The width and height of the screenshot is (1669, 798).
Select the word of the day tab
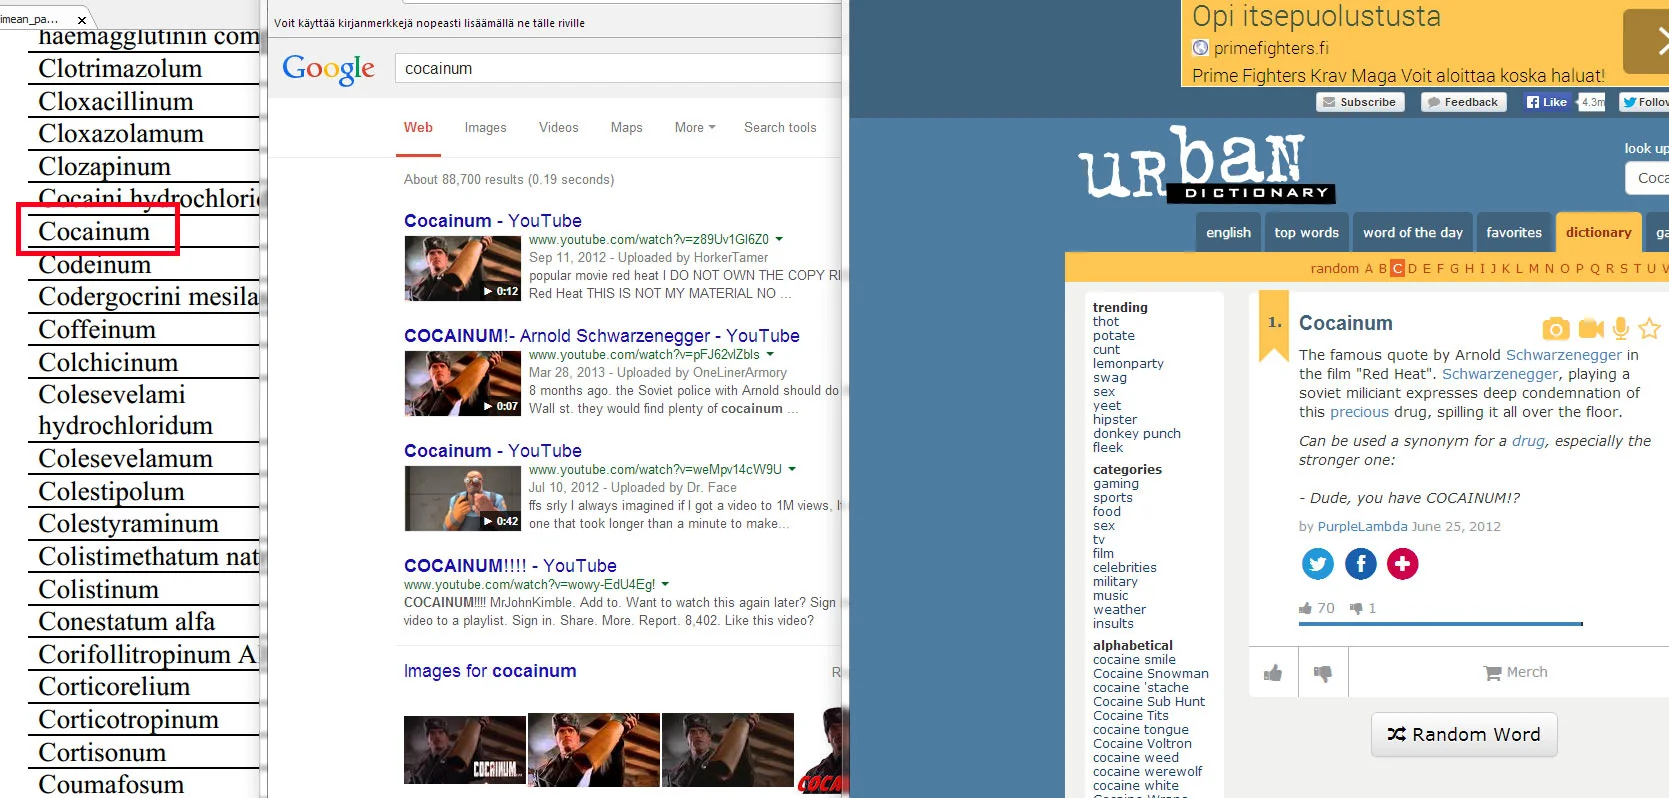tap(1412, 233)
